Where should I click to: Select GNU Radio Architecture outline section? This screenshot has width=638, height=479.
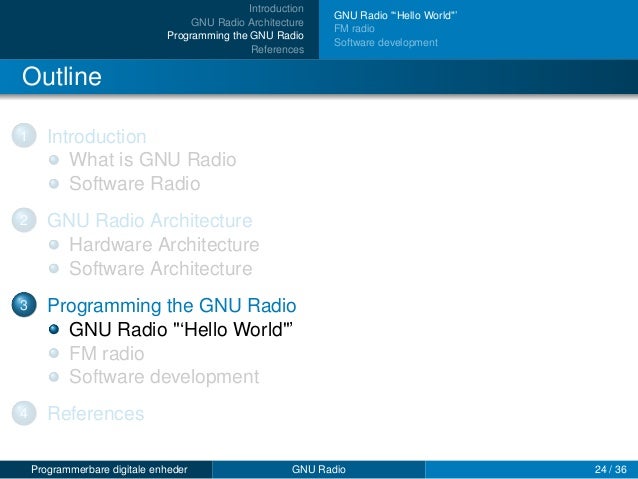[x=150, y=221]
